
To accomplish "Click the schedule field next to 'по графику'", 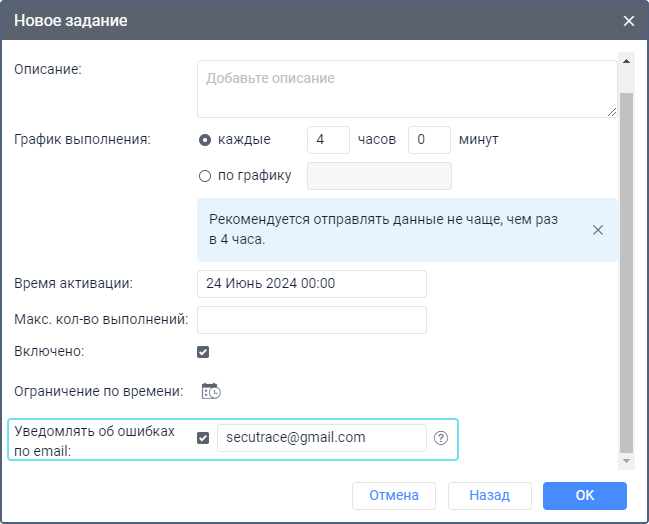I will point(379,176).
